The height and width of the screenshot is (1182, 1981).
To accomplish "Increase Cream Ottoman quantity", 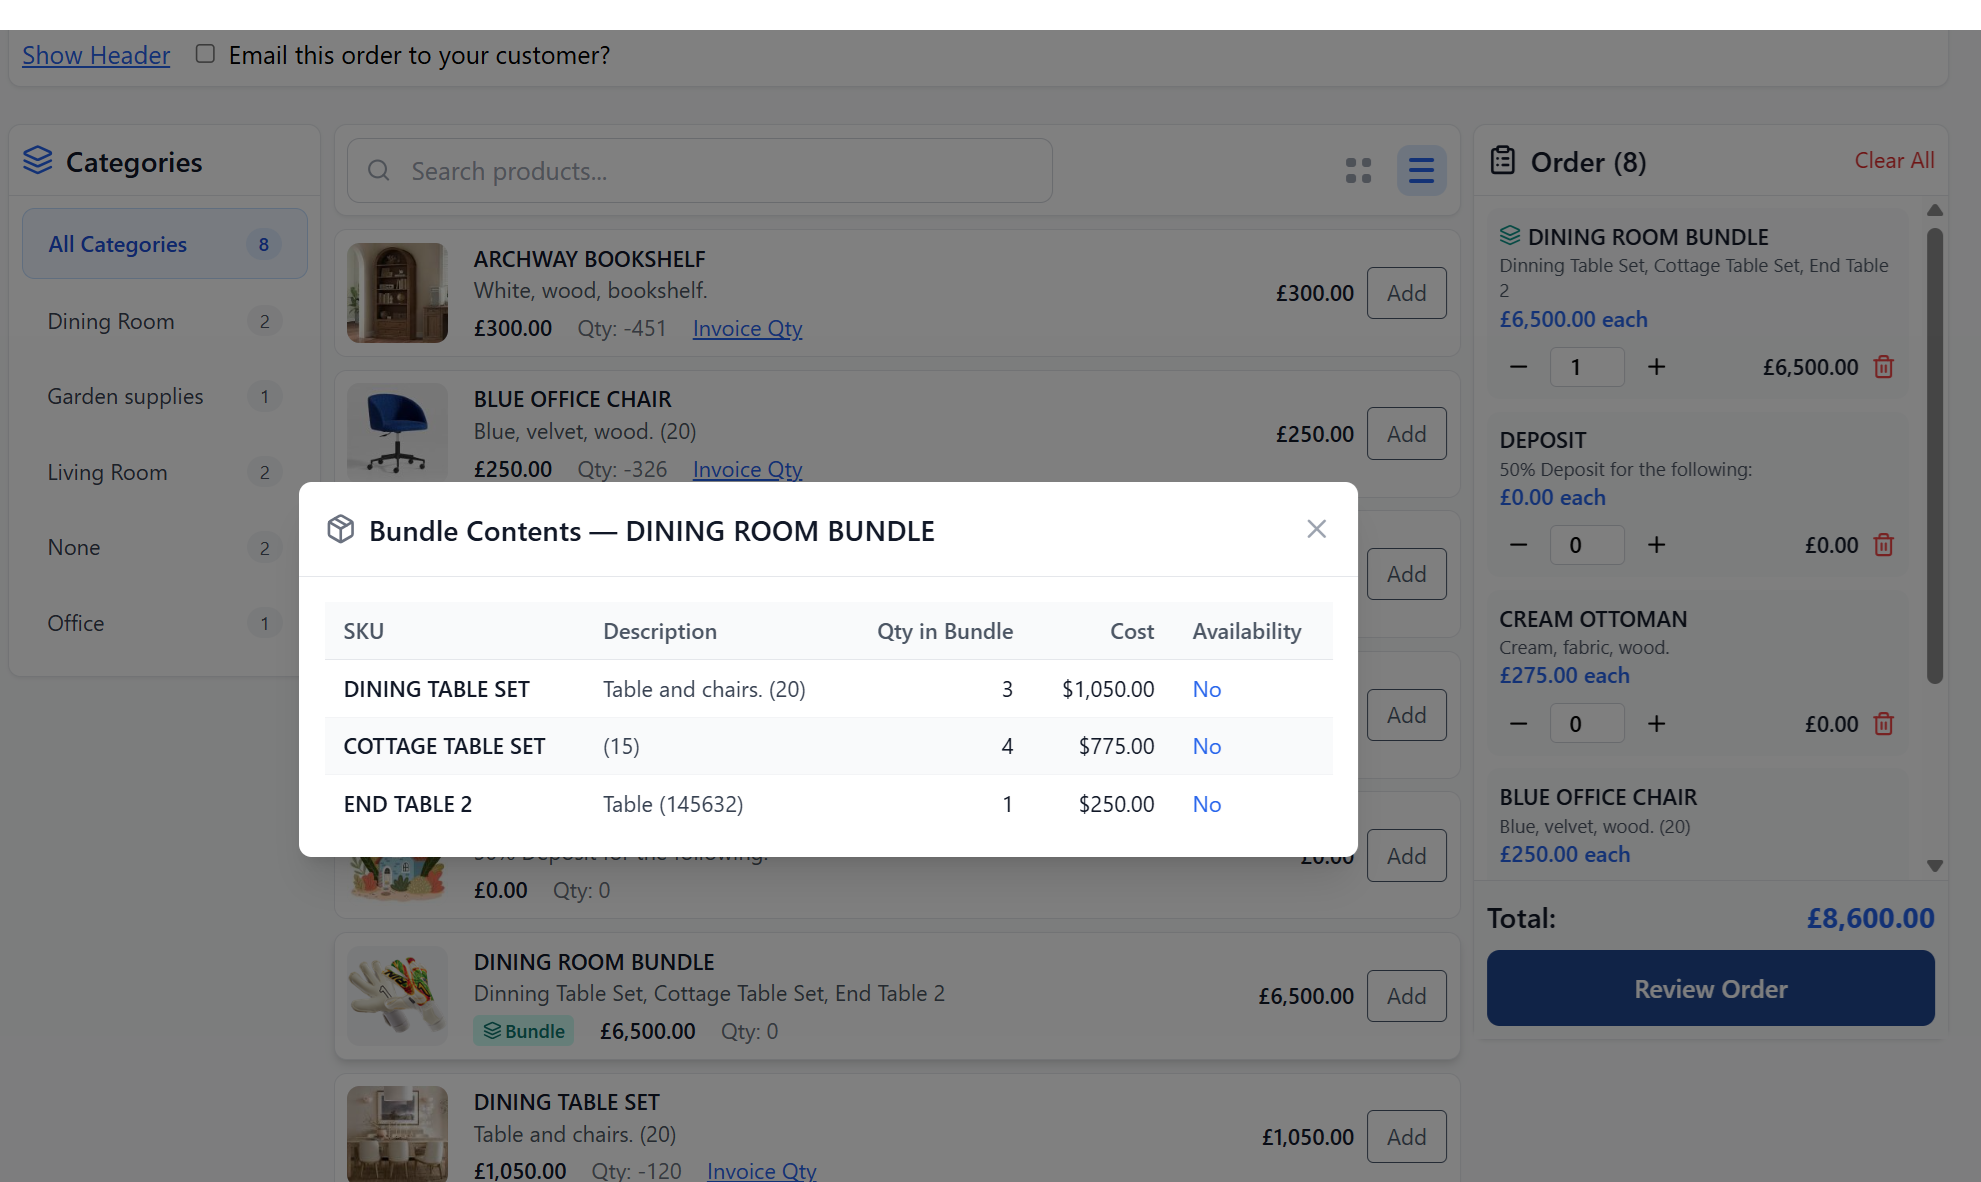I will (1656, 724).
